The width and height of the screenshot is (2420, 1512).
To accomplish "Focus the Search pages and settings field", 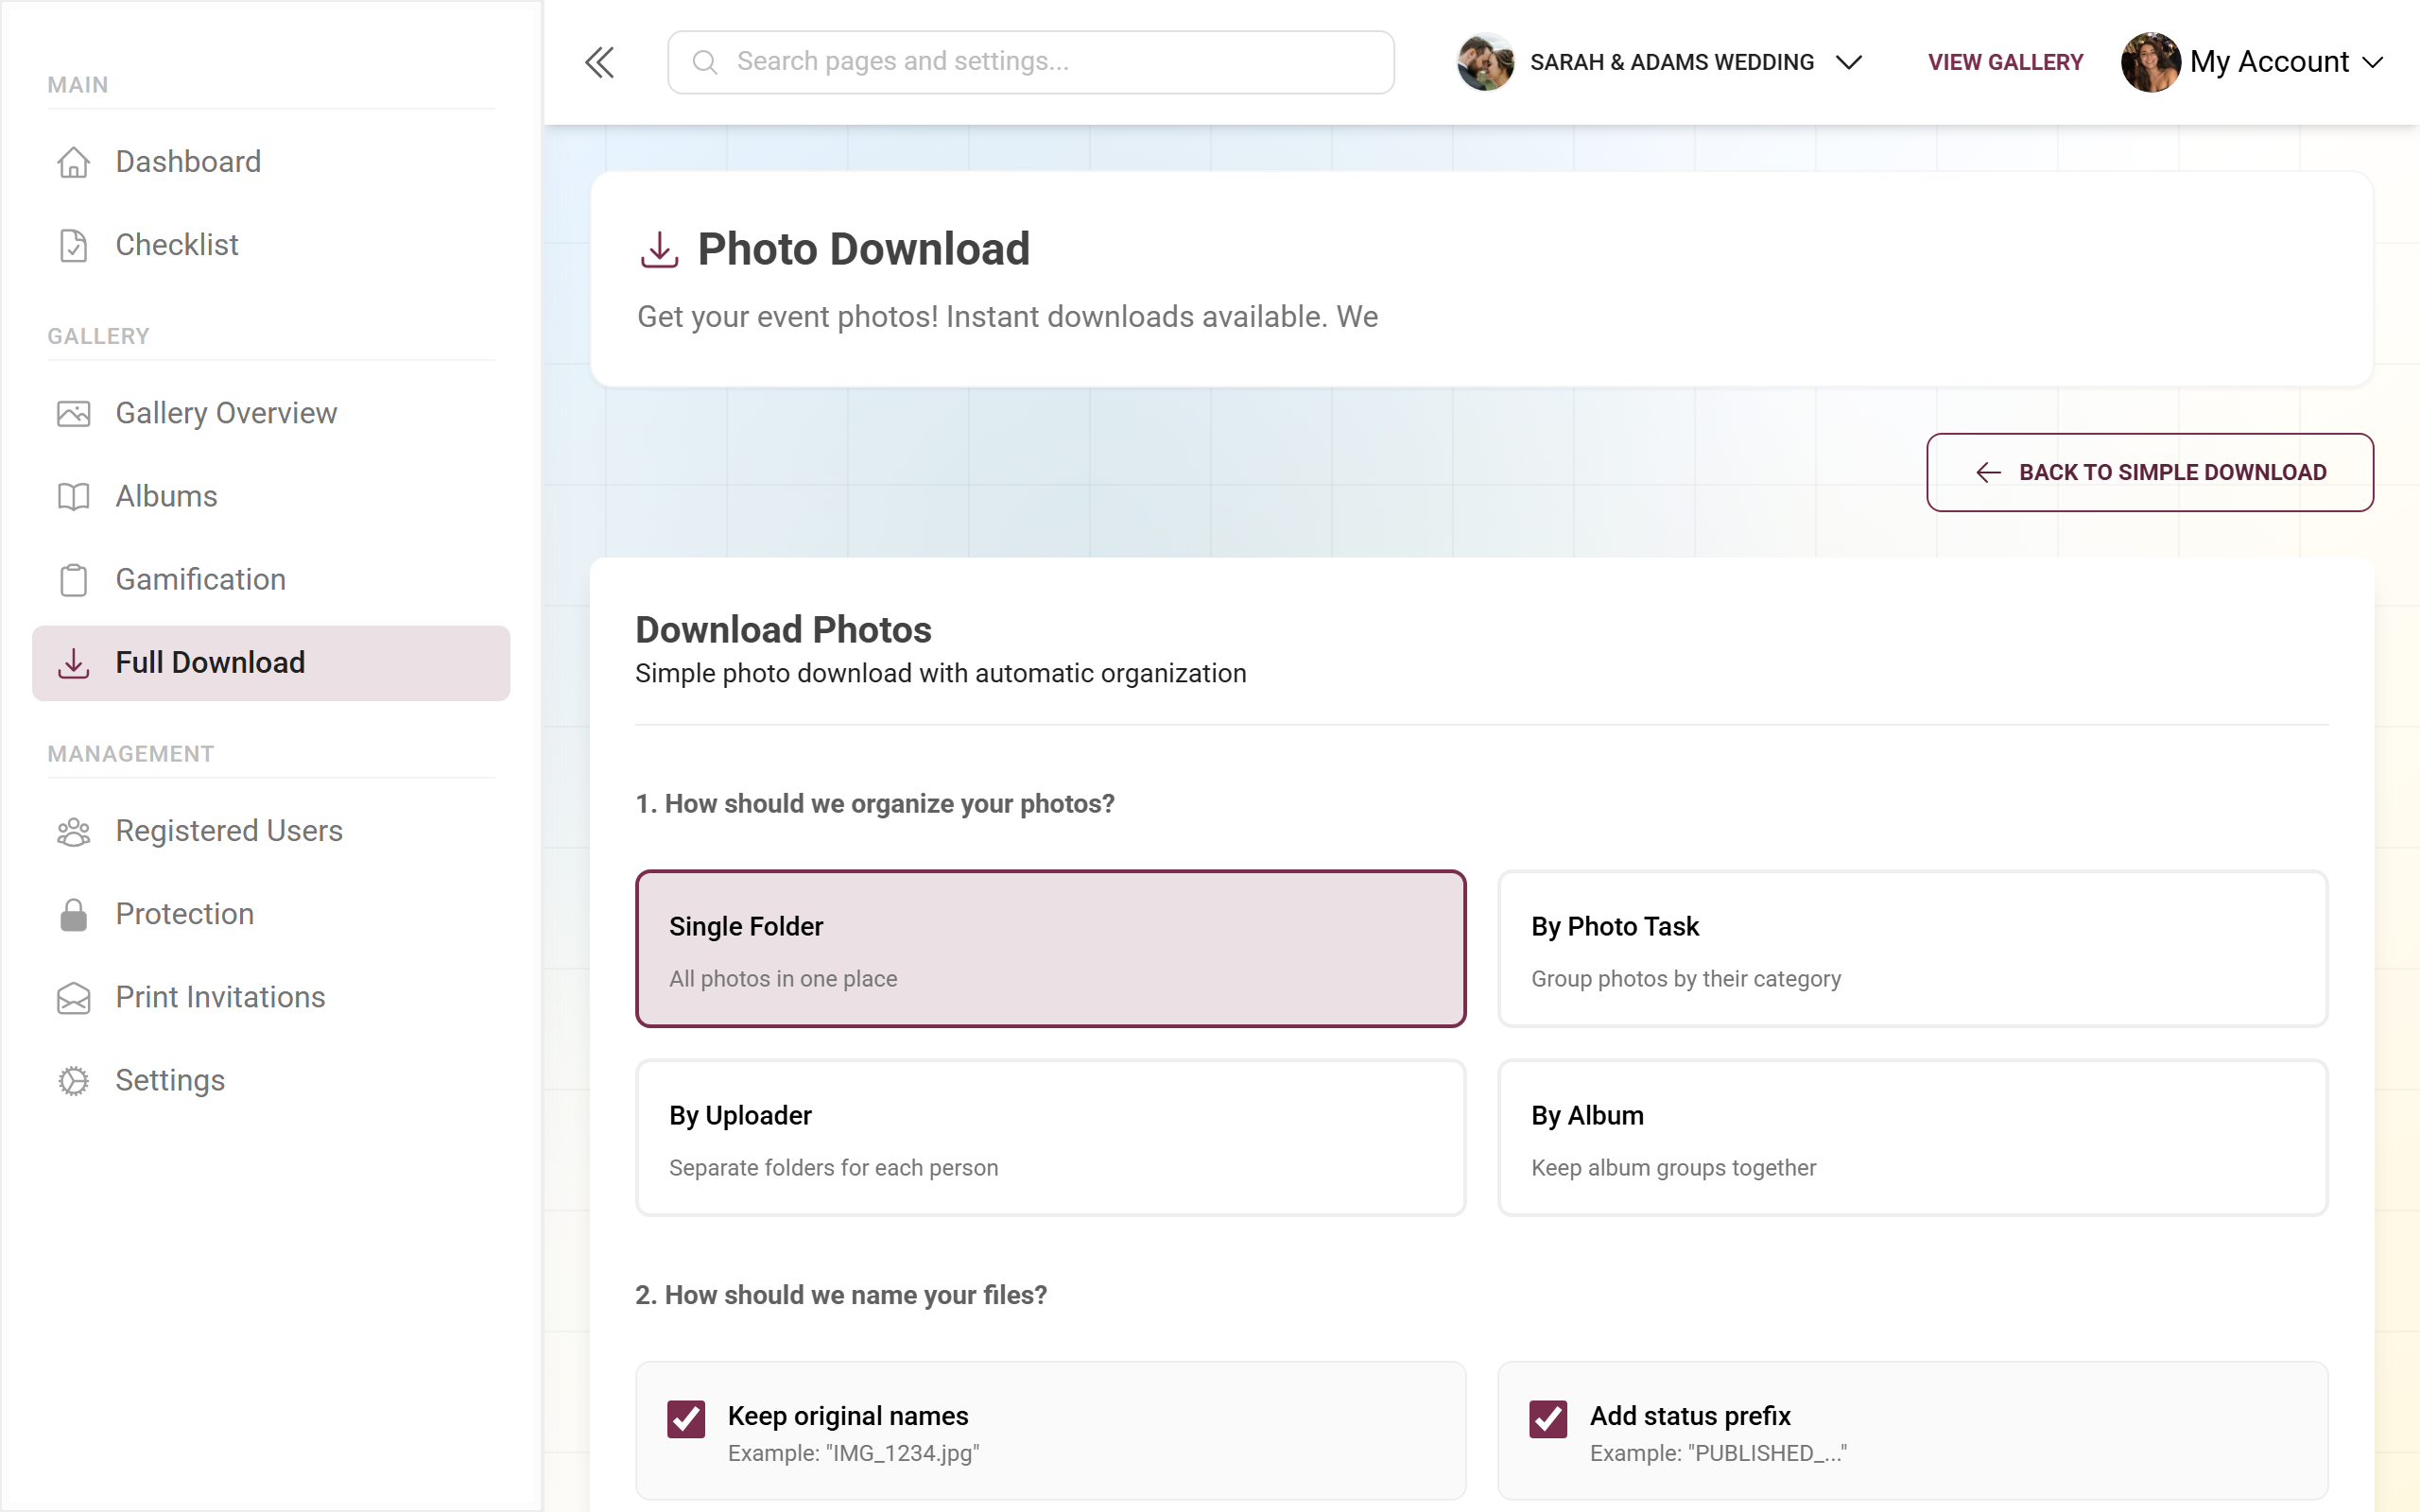I will [1031, 62].
